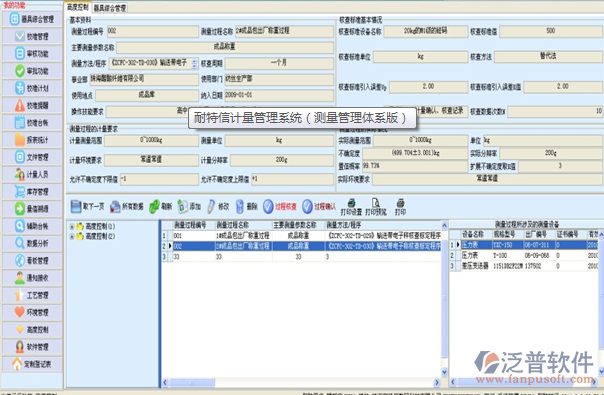The image size is (604, 395).
Task: Click the 刷新 refresh toolbar icon
Action: point(154,207)
